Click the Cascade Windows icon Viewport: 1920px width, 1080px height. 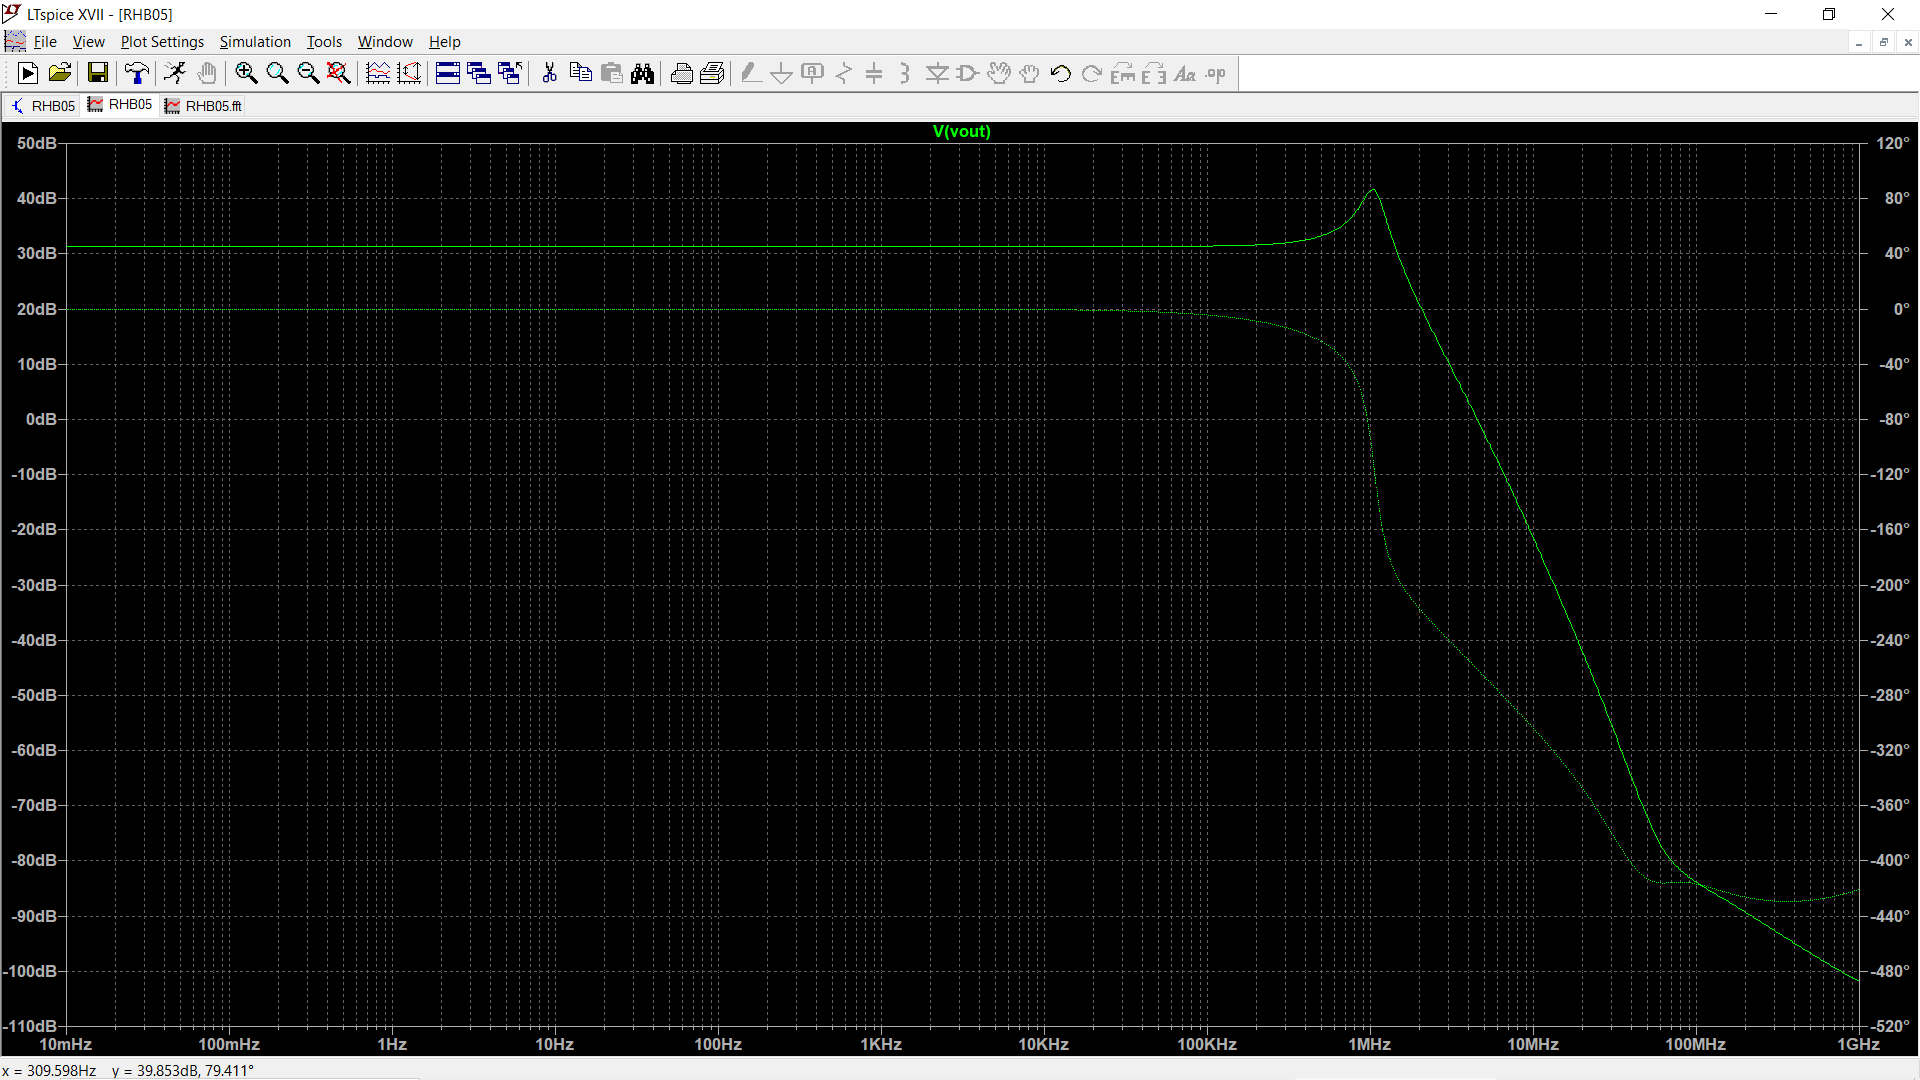click(x=479, y=73)
